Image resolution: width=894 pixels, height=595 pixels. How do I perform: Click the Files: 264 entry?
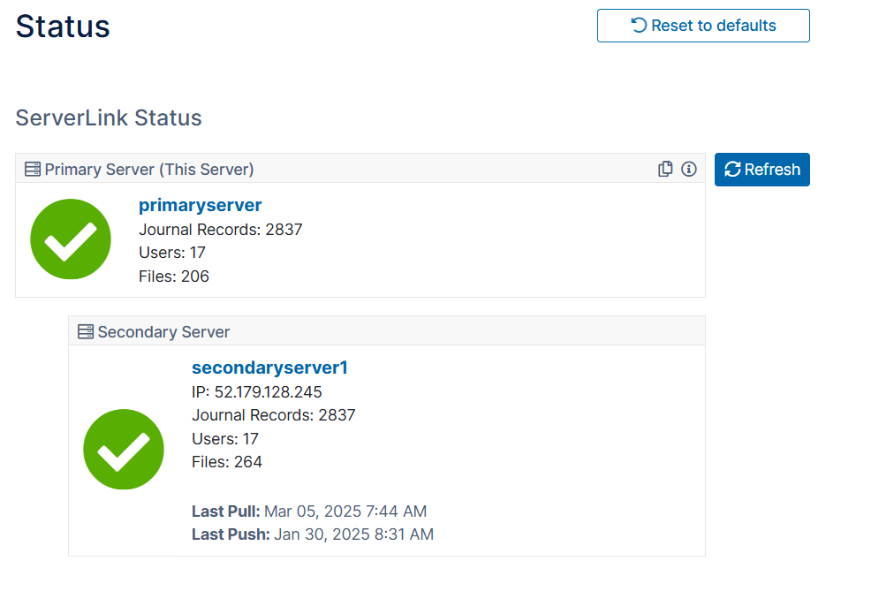point(227,461)
